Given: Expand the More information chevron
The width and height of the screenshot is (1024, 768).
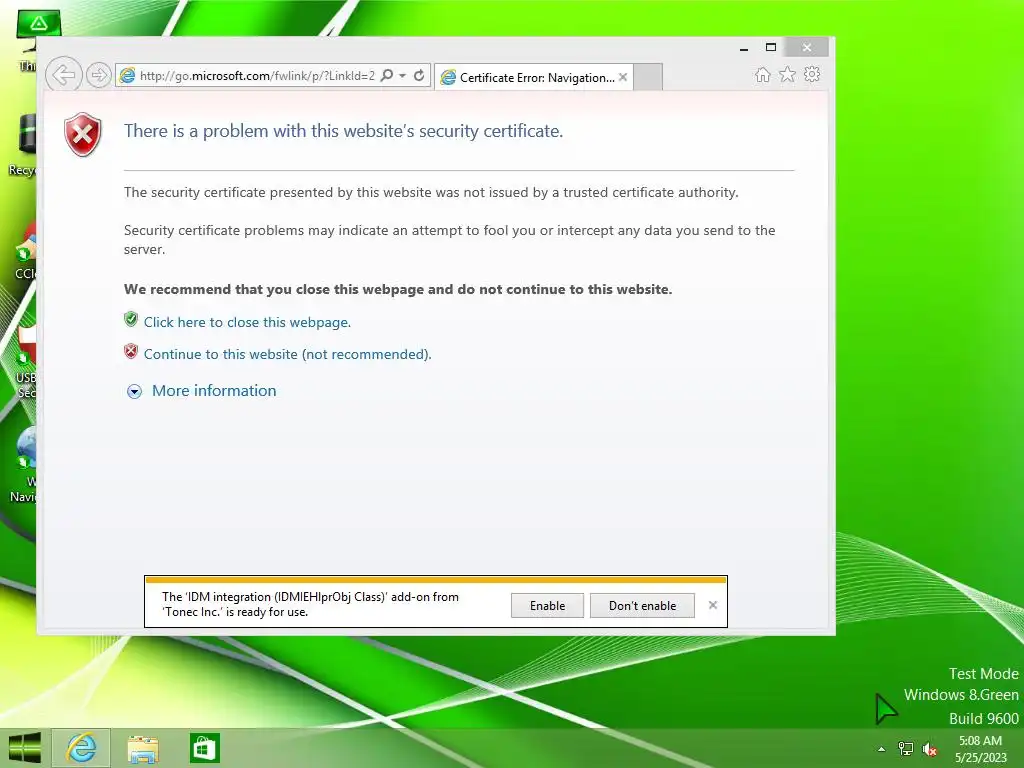Looking at the screenshot, I should (135, 391).
